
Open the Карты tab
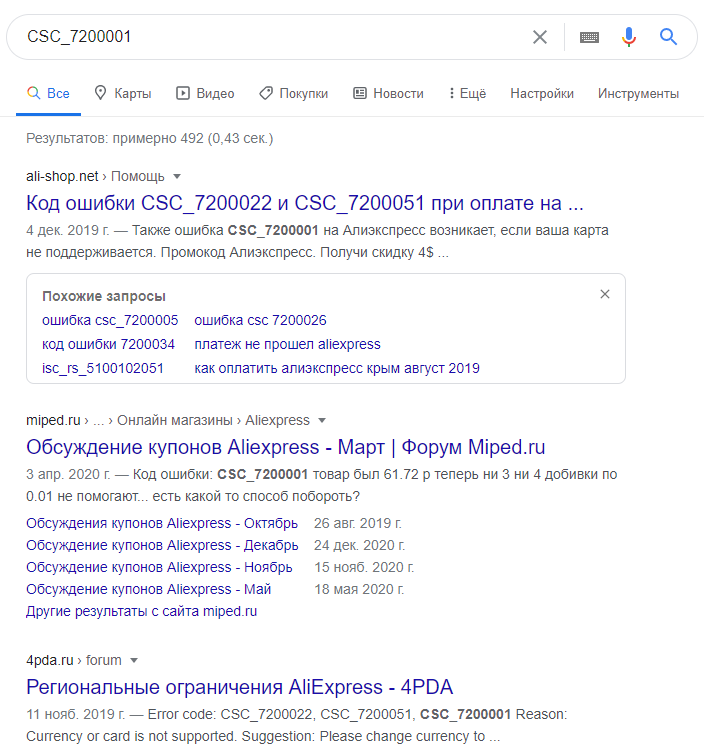pyautogui.click(x=122, y=94)
